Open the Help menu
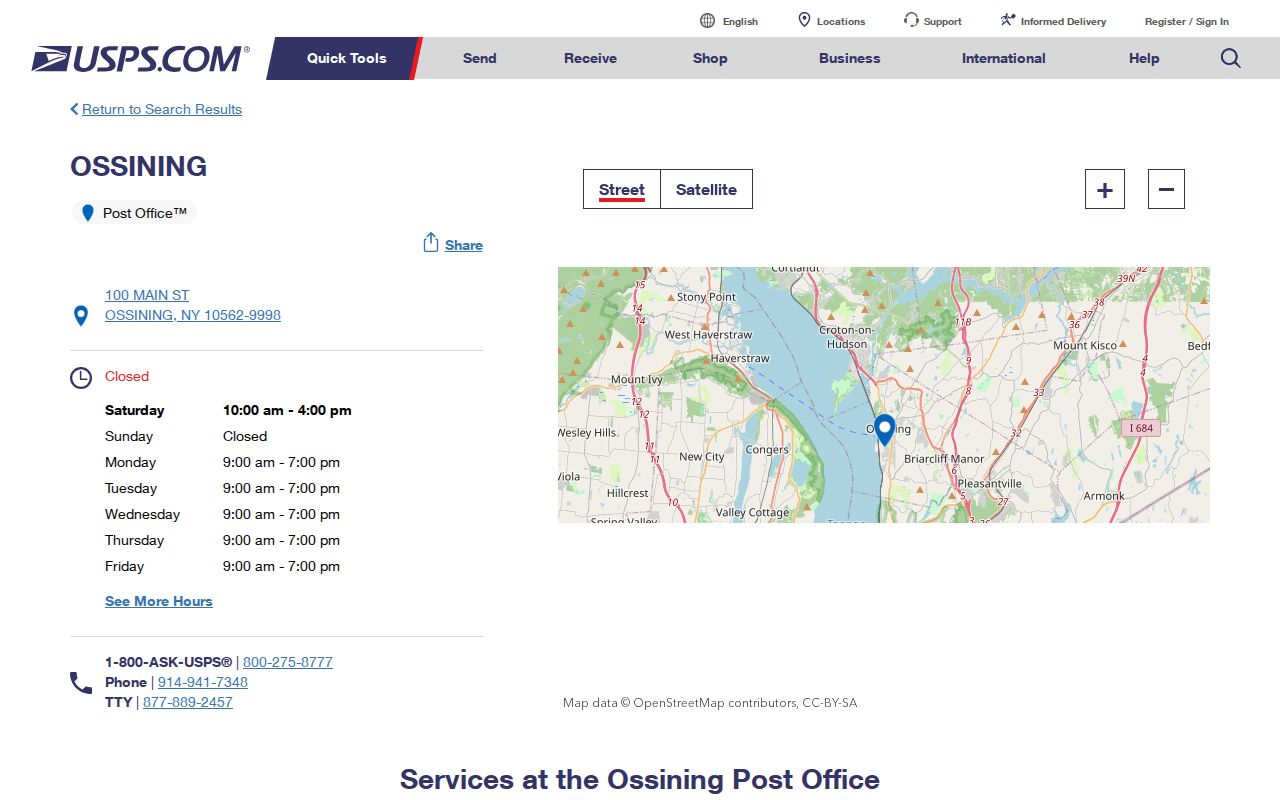The image size is (1280, 800). click(1144, 58)
